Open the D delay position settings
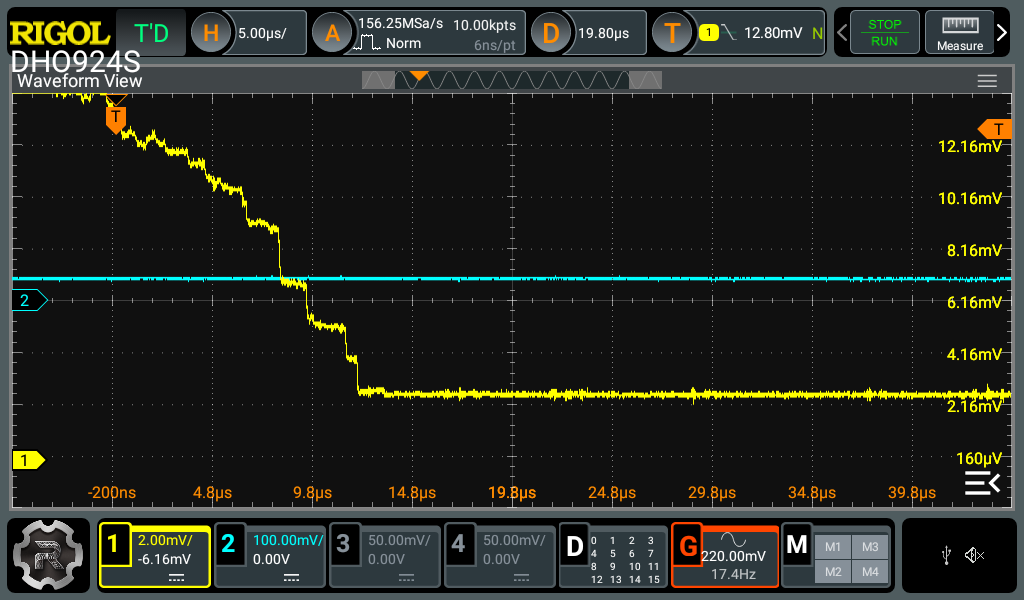Screen dimensions: 1024x600 pos(590,33)
